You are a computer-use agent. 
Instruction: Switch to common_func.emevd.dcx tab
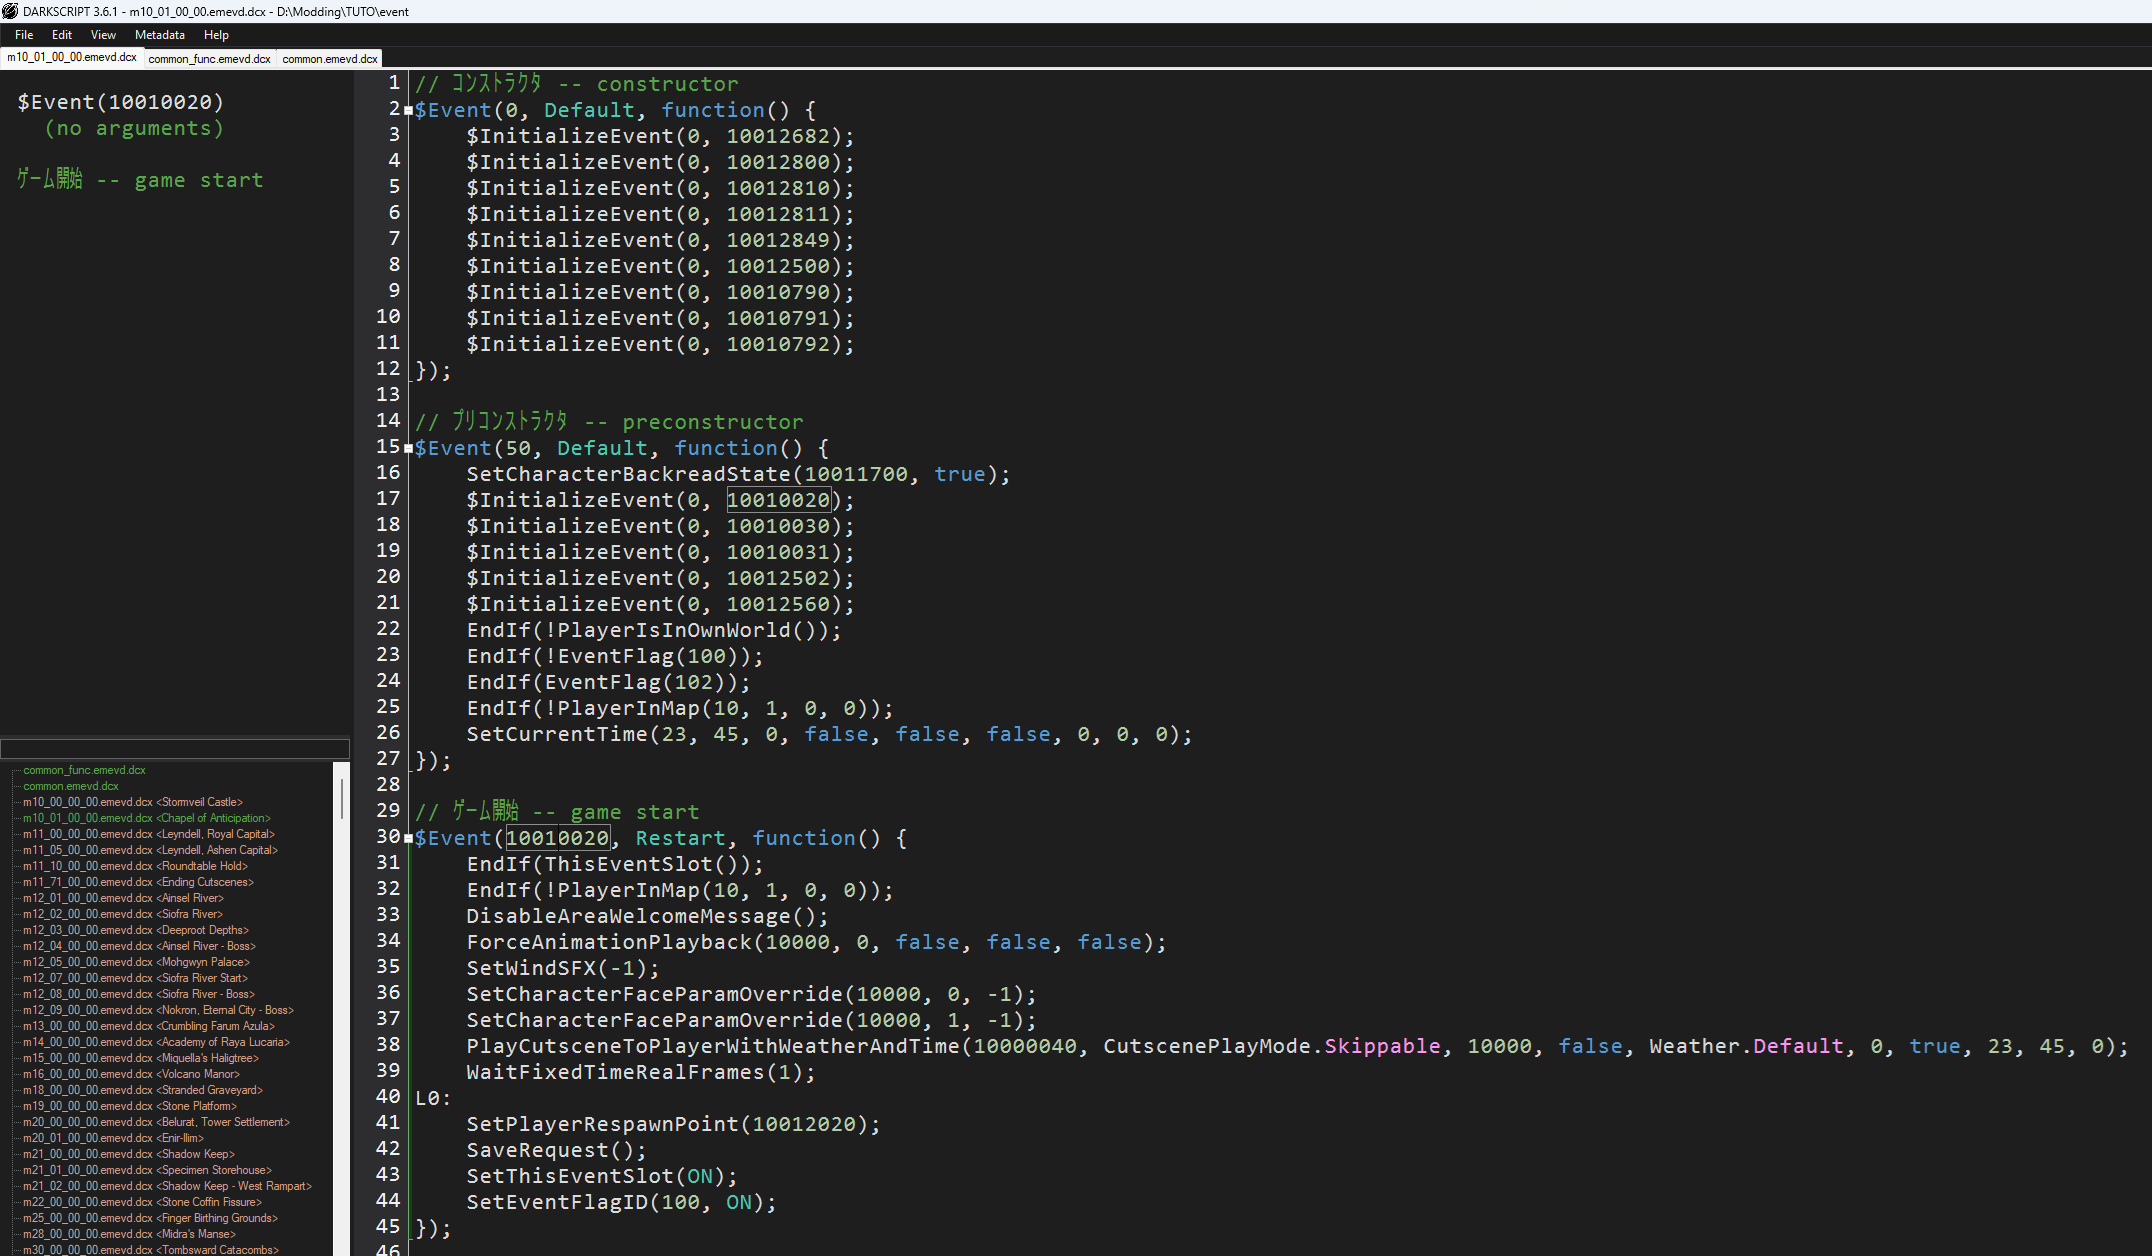click(x=210, y=59)
